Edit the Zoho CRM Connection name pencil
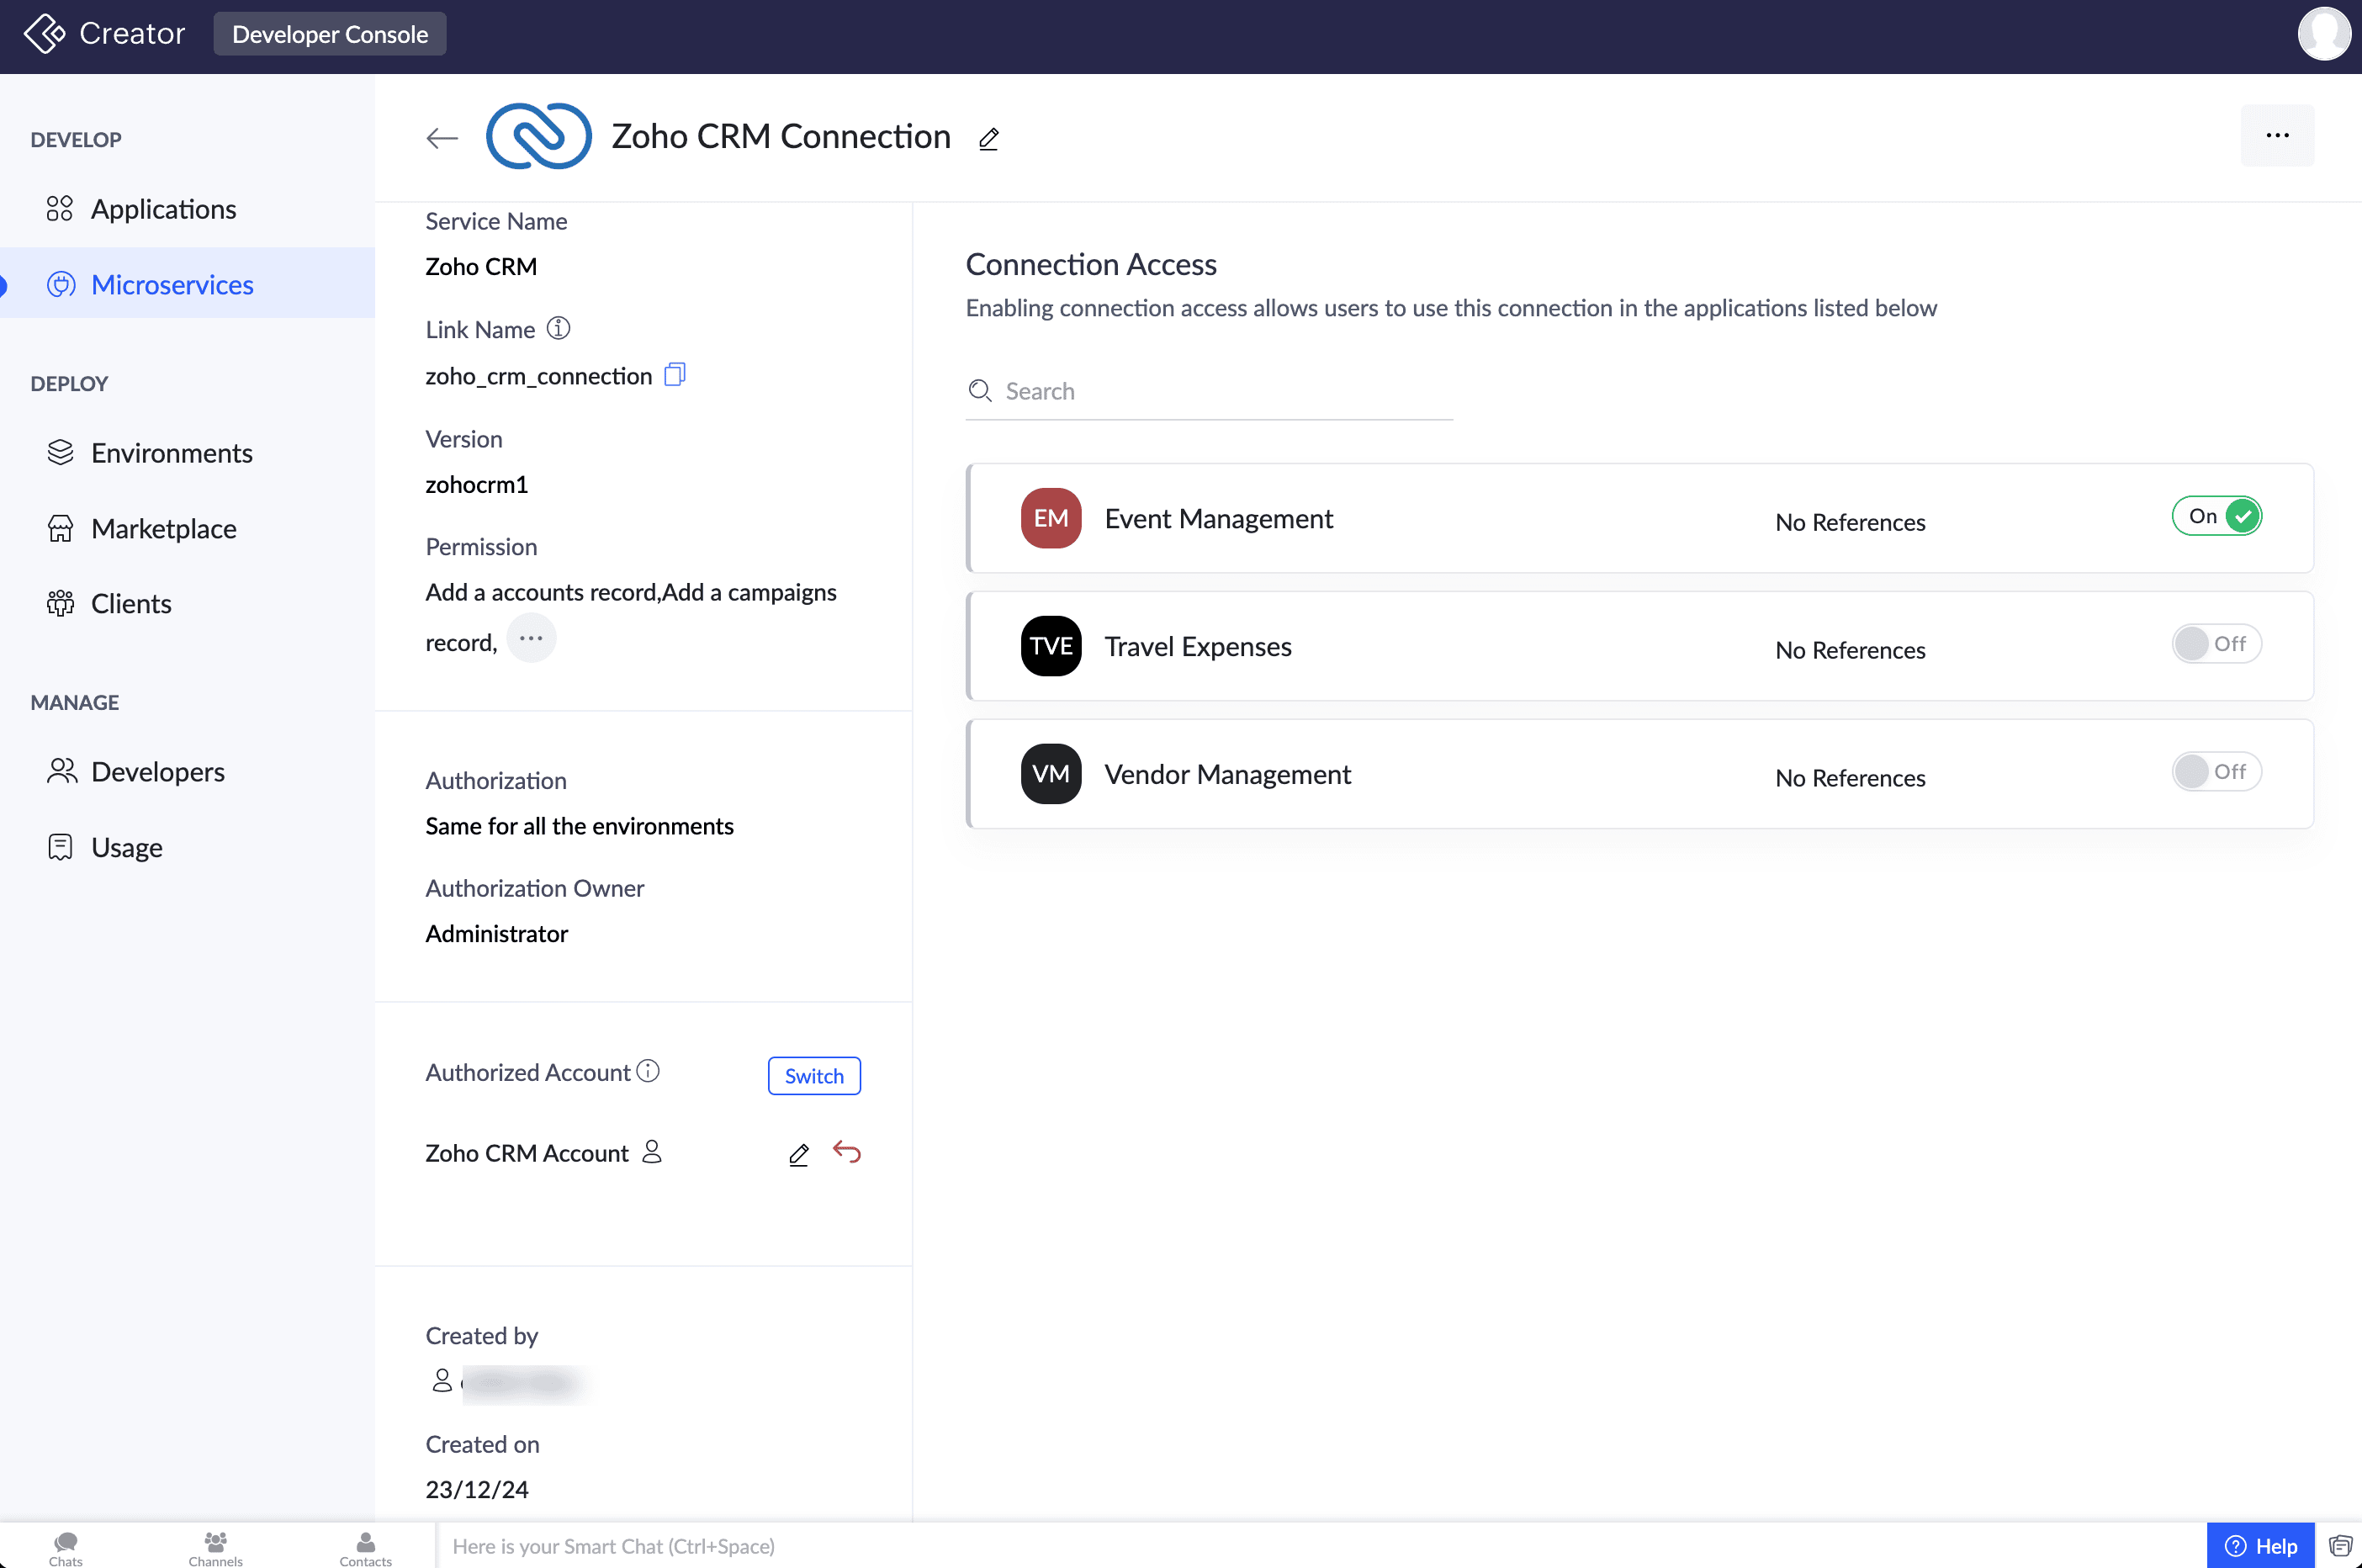The image size is (2362, 1568). (988, 139)
